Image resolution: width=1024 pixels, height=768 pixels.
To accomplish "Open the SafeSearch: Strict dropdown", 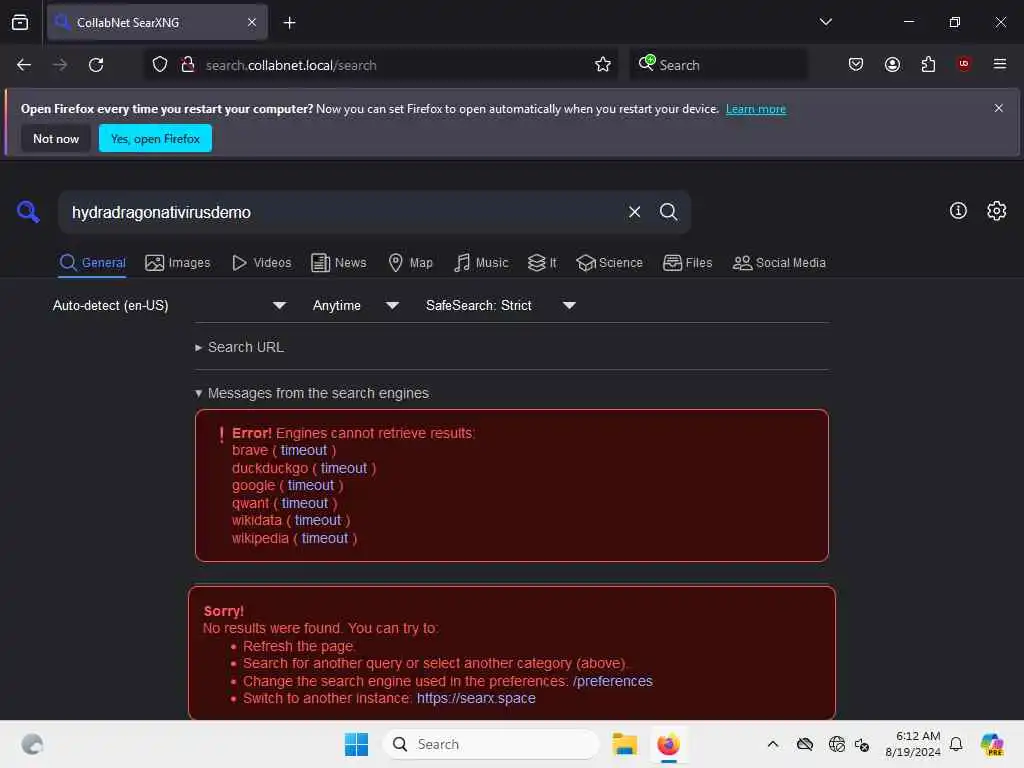I will 501,305.
